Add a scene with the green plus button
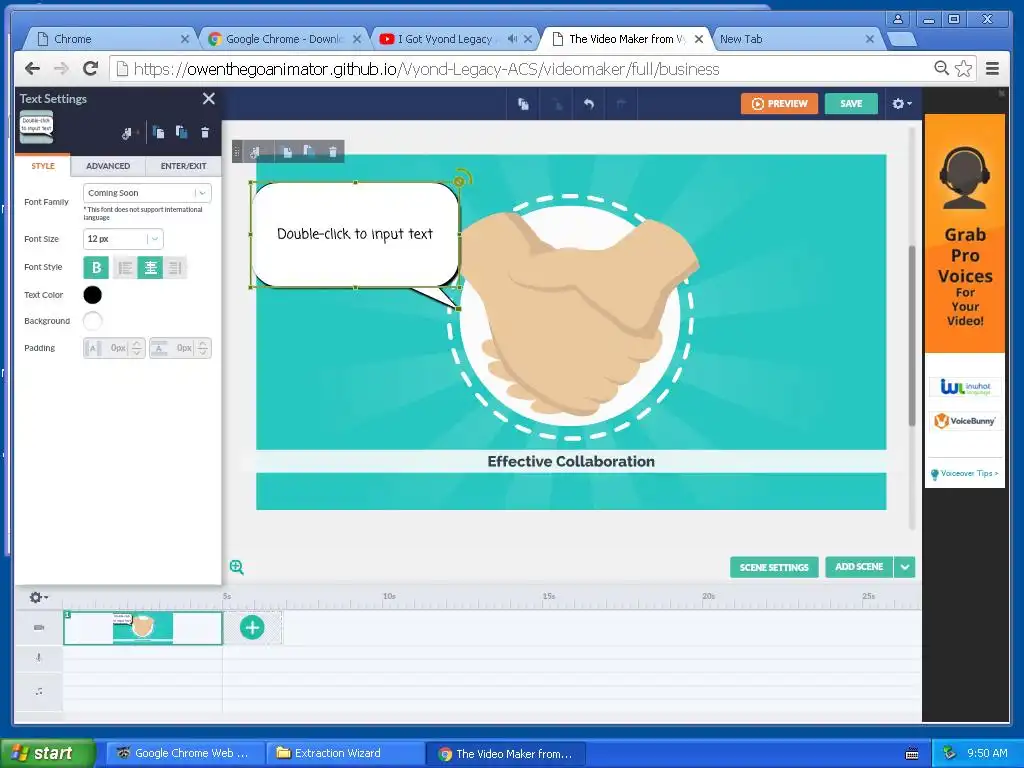 (x=252, y=628)
